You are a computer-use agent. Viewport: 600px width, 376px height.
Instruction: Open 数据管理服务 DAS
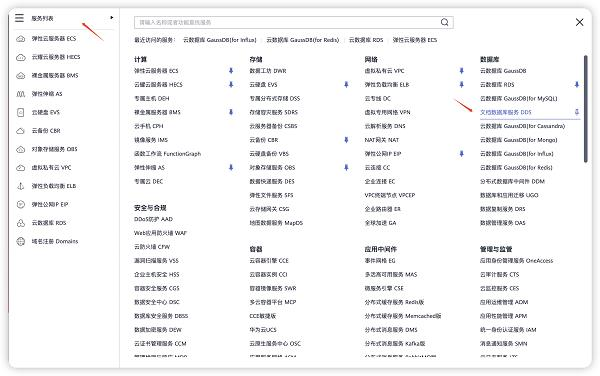[503, 223]
